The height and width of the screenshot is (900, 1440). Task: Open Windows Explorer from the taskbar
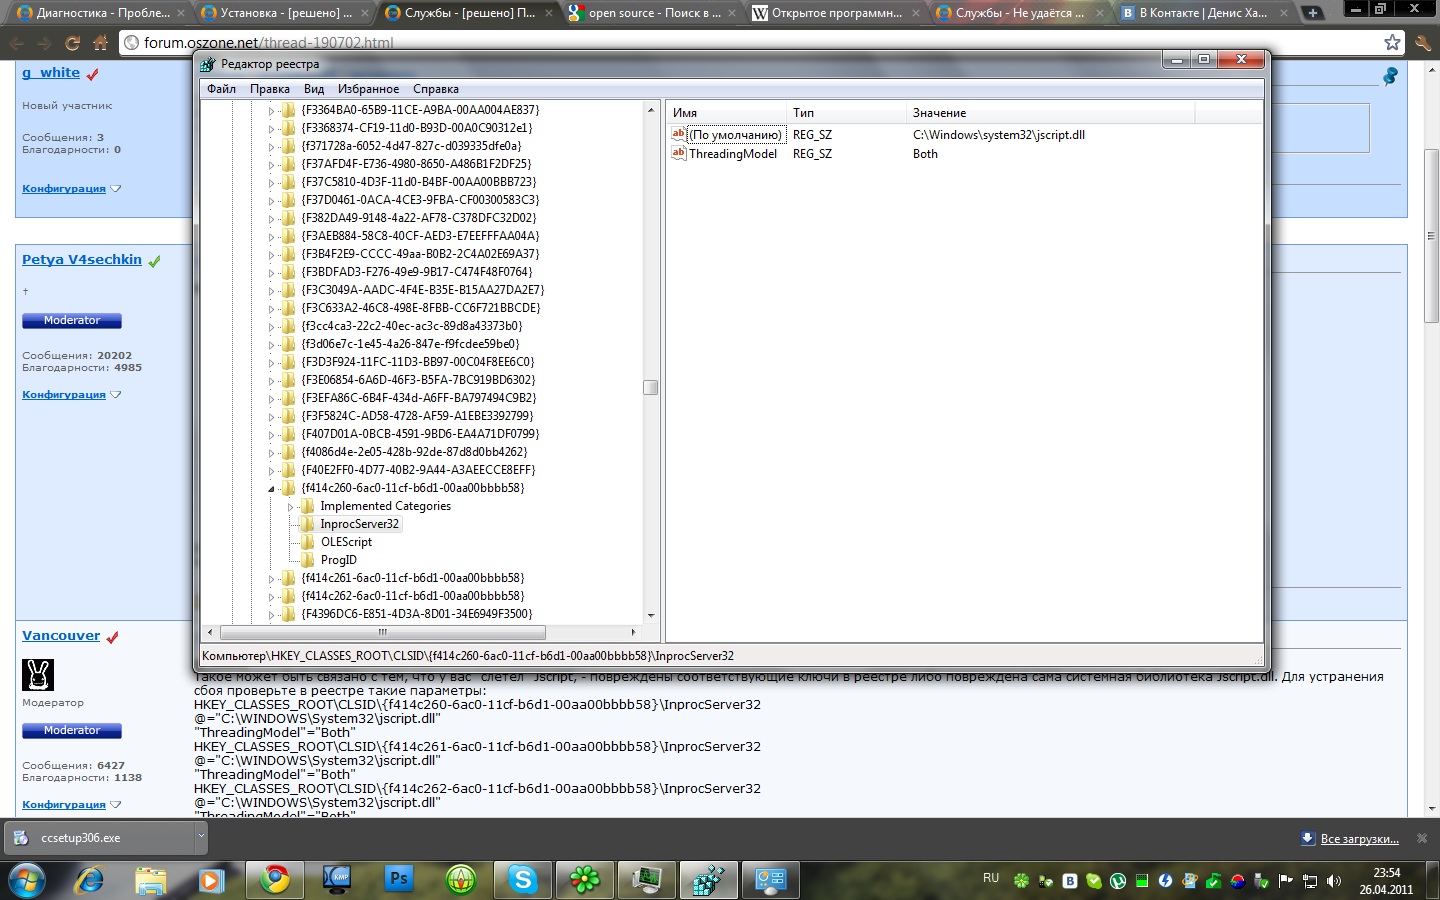click(150, 880)
